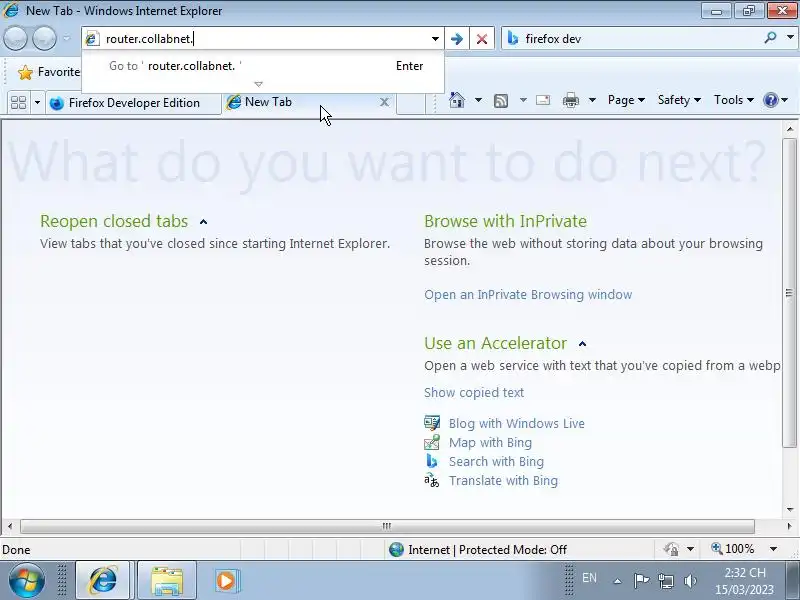
Task: Click the Quick Tabs icon
Action: click(19, 103)
